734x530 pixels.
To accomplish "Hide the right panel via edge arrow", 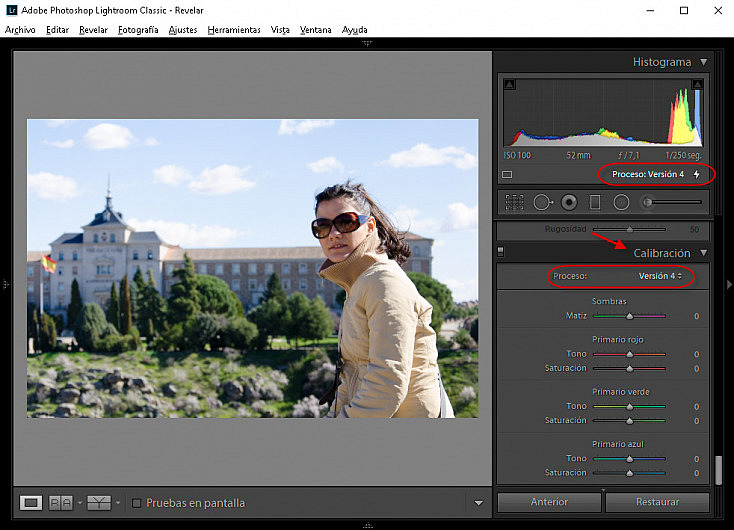I will click(x=729, y=284).
